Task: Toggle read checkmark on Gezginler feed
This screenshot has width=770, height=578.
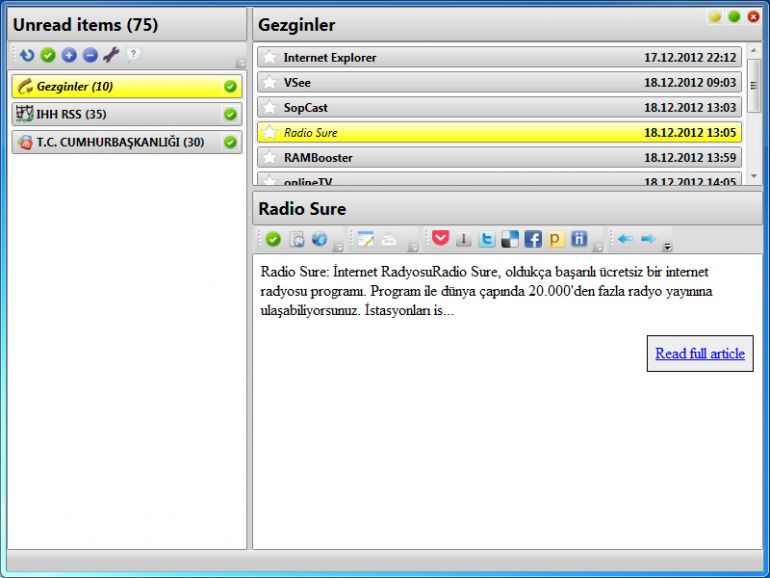Action: [x=231, y=87]
